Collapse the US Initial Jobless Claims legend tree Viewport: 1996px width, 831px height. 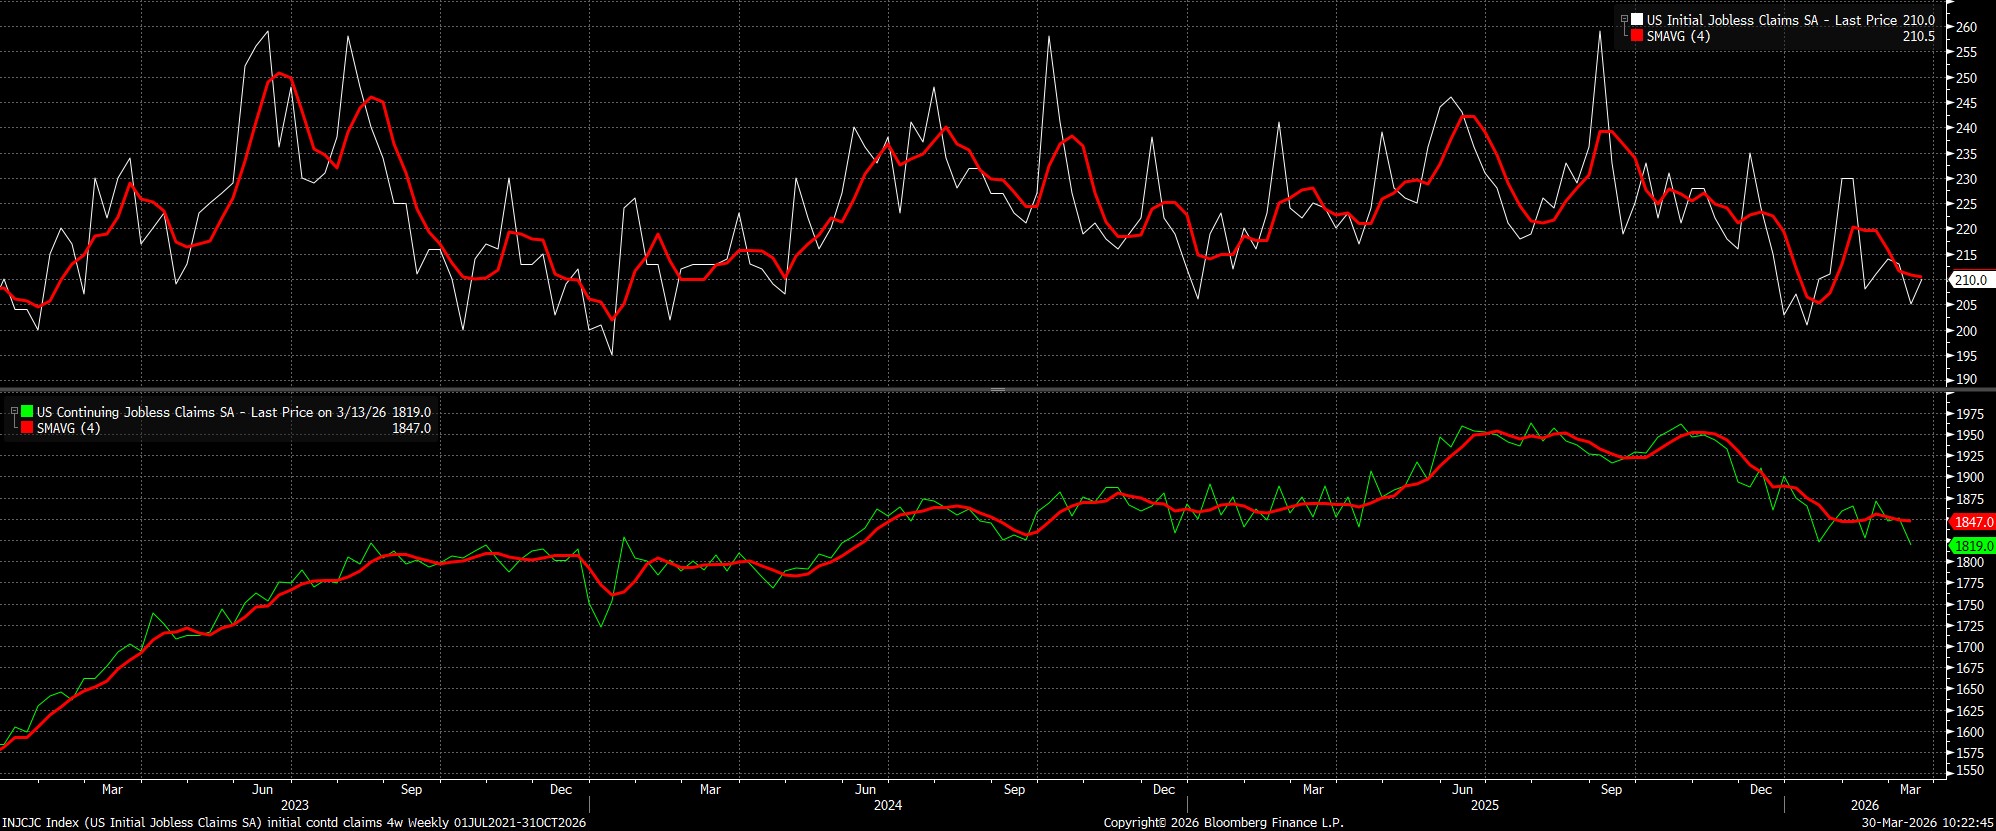point(1623,19)
